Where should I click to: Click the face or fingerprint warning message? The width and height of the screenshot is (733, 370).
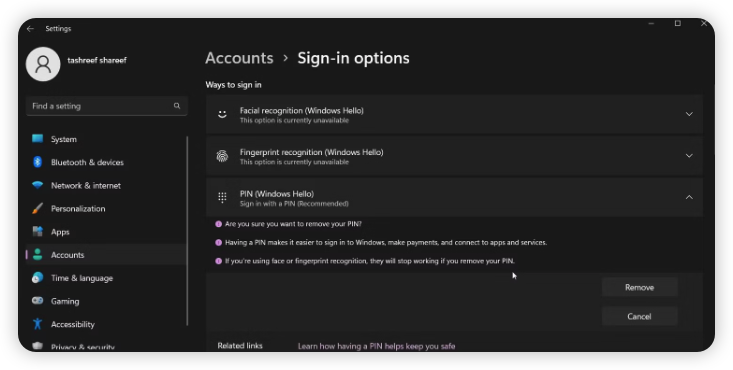tap(370, 261)
